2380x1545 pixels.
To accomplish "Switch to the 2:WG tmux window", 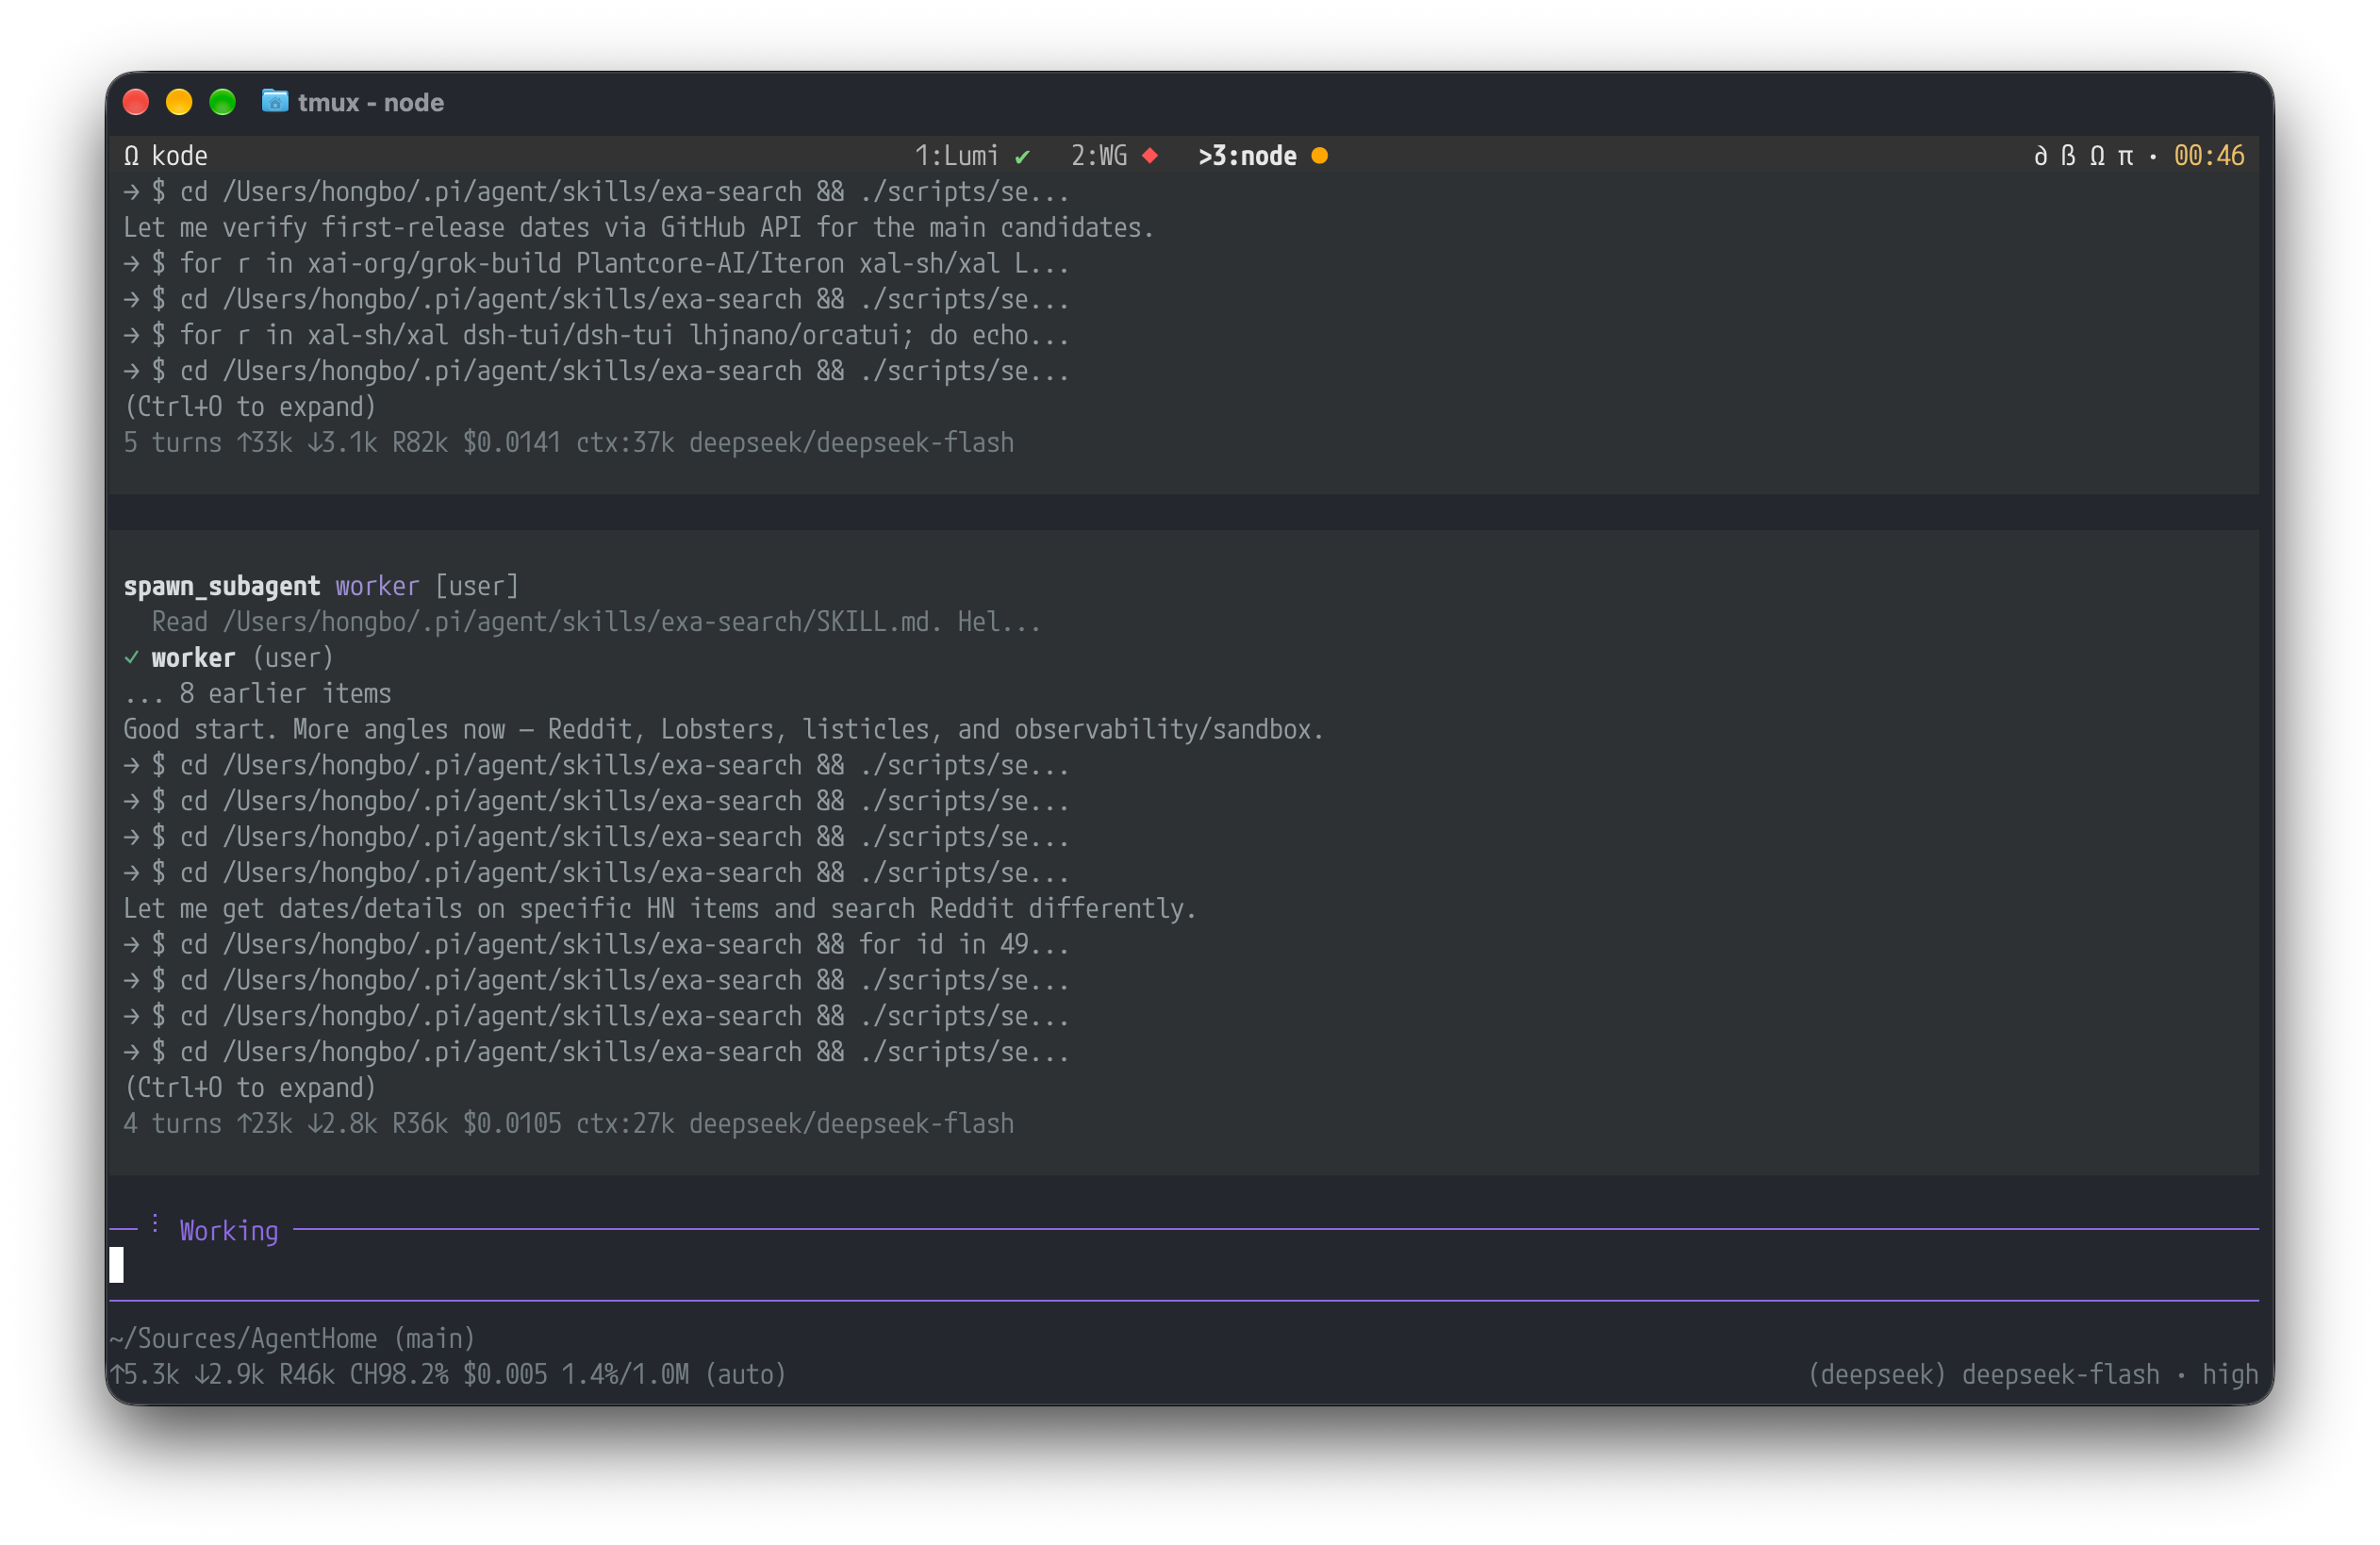I will pyautogui.click(x=1099, y=156).
